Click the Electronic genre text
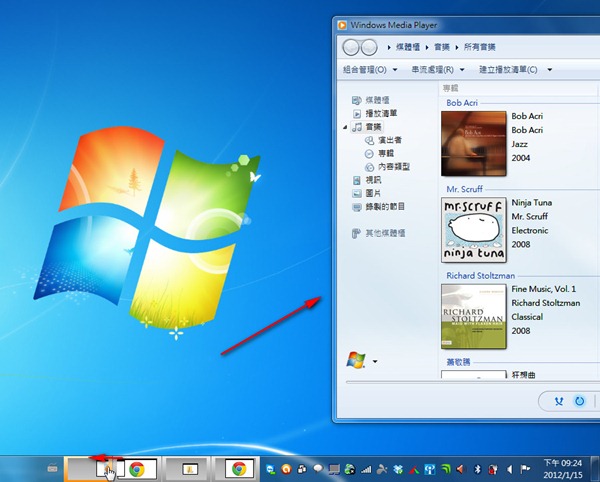The image size is (600, 482). (530, 231)
